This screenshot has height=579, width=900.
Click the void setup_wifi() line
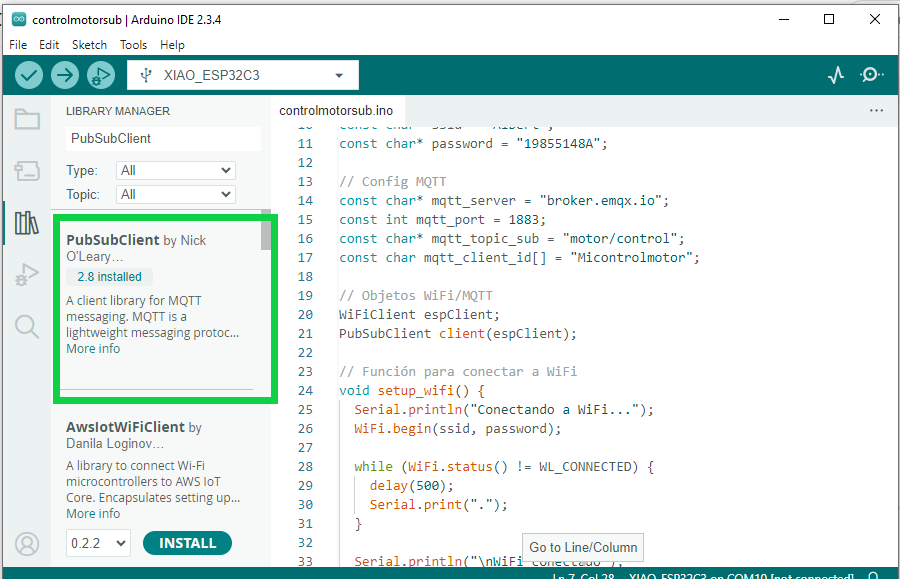pos(412,390)
